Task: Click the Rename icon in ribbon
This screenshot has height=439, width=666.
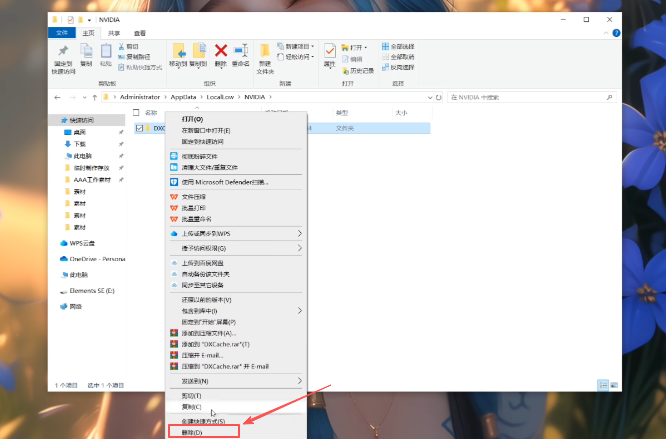Action: point(241,54)
